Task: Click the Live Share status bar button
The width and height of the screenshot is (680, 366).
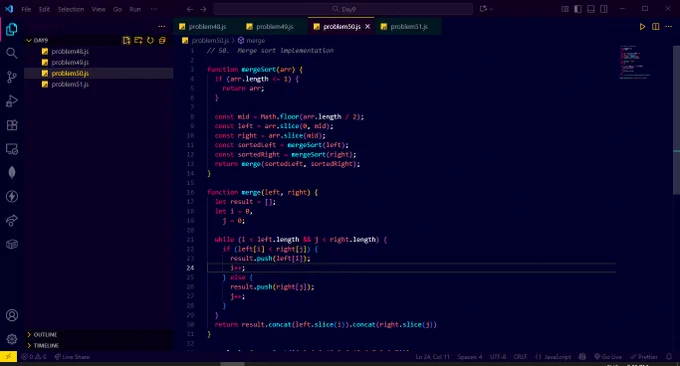Action: pos(72,357)
